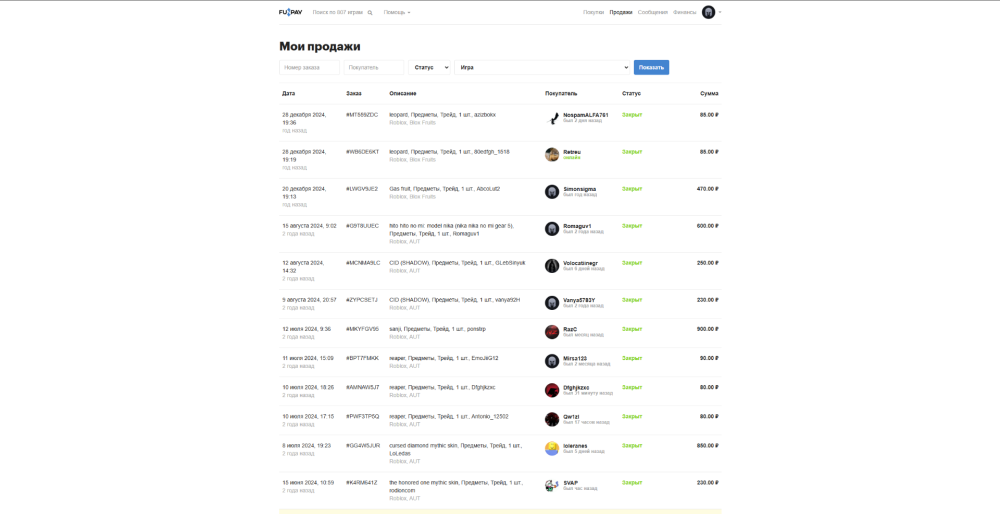
Task: Click buyer name Qw1zl
Action: [x=571, y=416]
